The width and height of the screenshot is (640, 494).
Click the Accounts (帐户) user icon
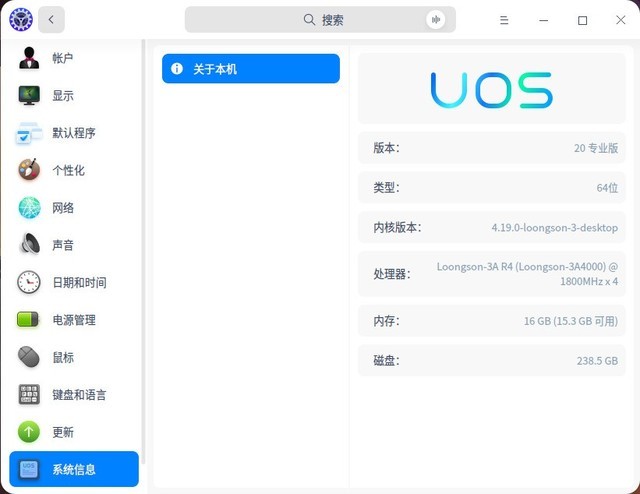29,58
